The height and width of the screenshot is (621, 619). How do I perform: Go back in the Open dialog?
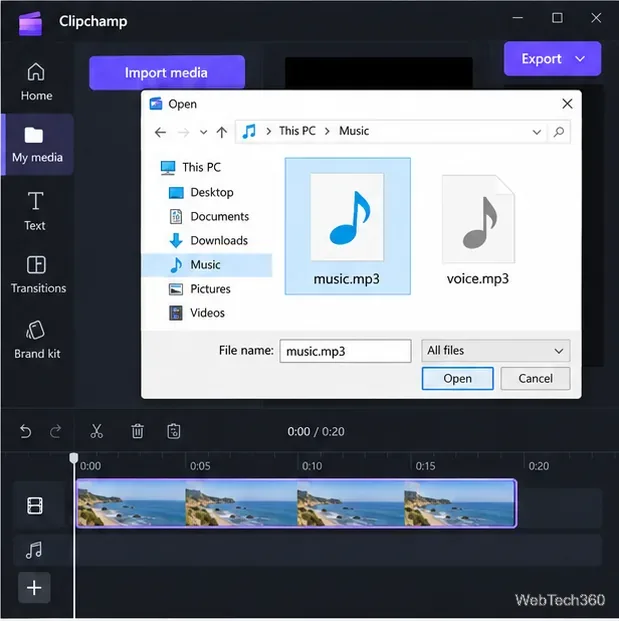coord(160,132)
